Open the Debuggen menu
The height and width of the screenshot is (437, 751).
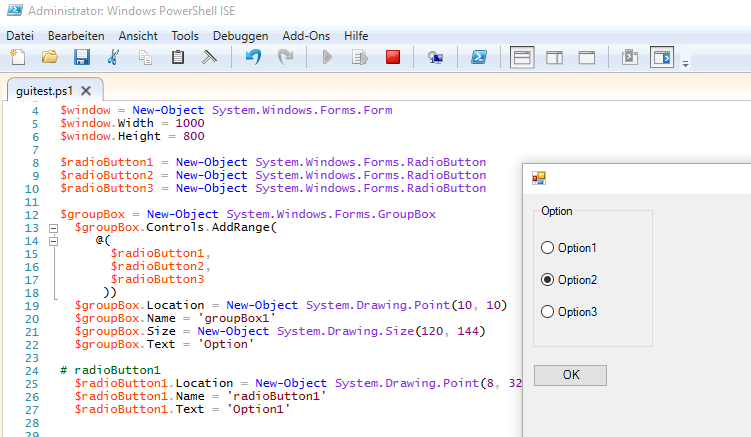pyautogui.click(x=240, y=35)
